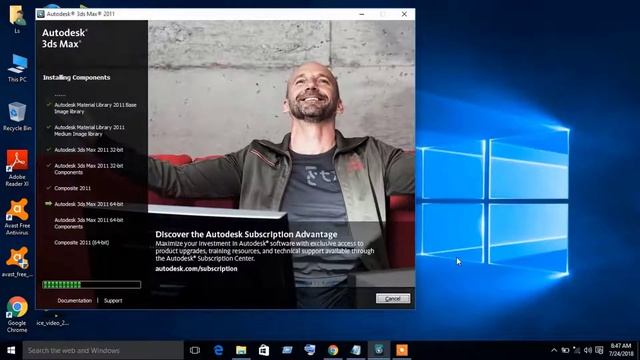Open the Windows Store taskbar icon
The image size is (640, 360).
pos(264,350)
